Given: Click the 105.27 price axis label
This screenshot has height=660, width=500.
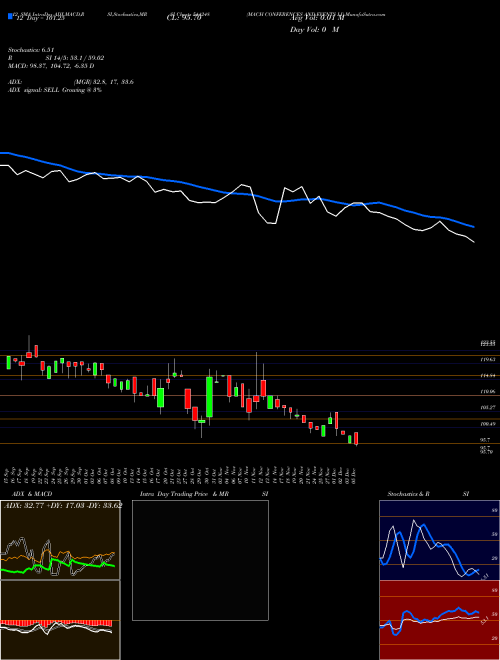Looking at the screenshot, I should tap(488, 408).
